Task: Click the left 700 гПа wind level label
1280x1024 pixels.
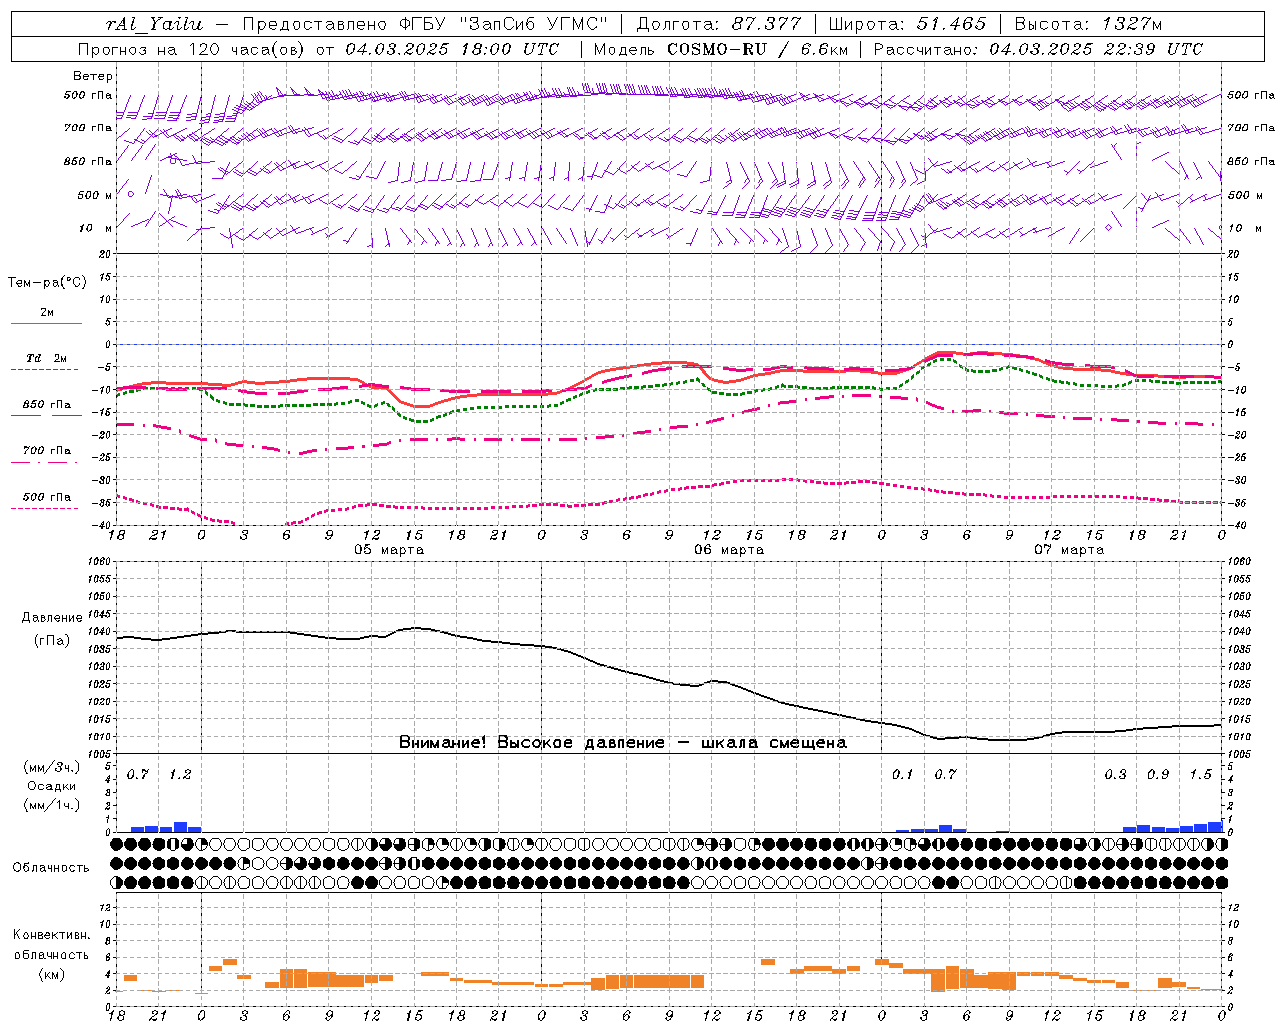Action: point(88,128)
